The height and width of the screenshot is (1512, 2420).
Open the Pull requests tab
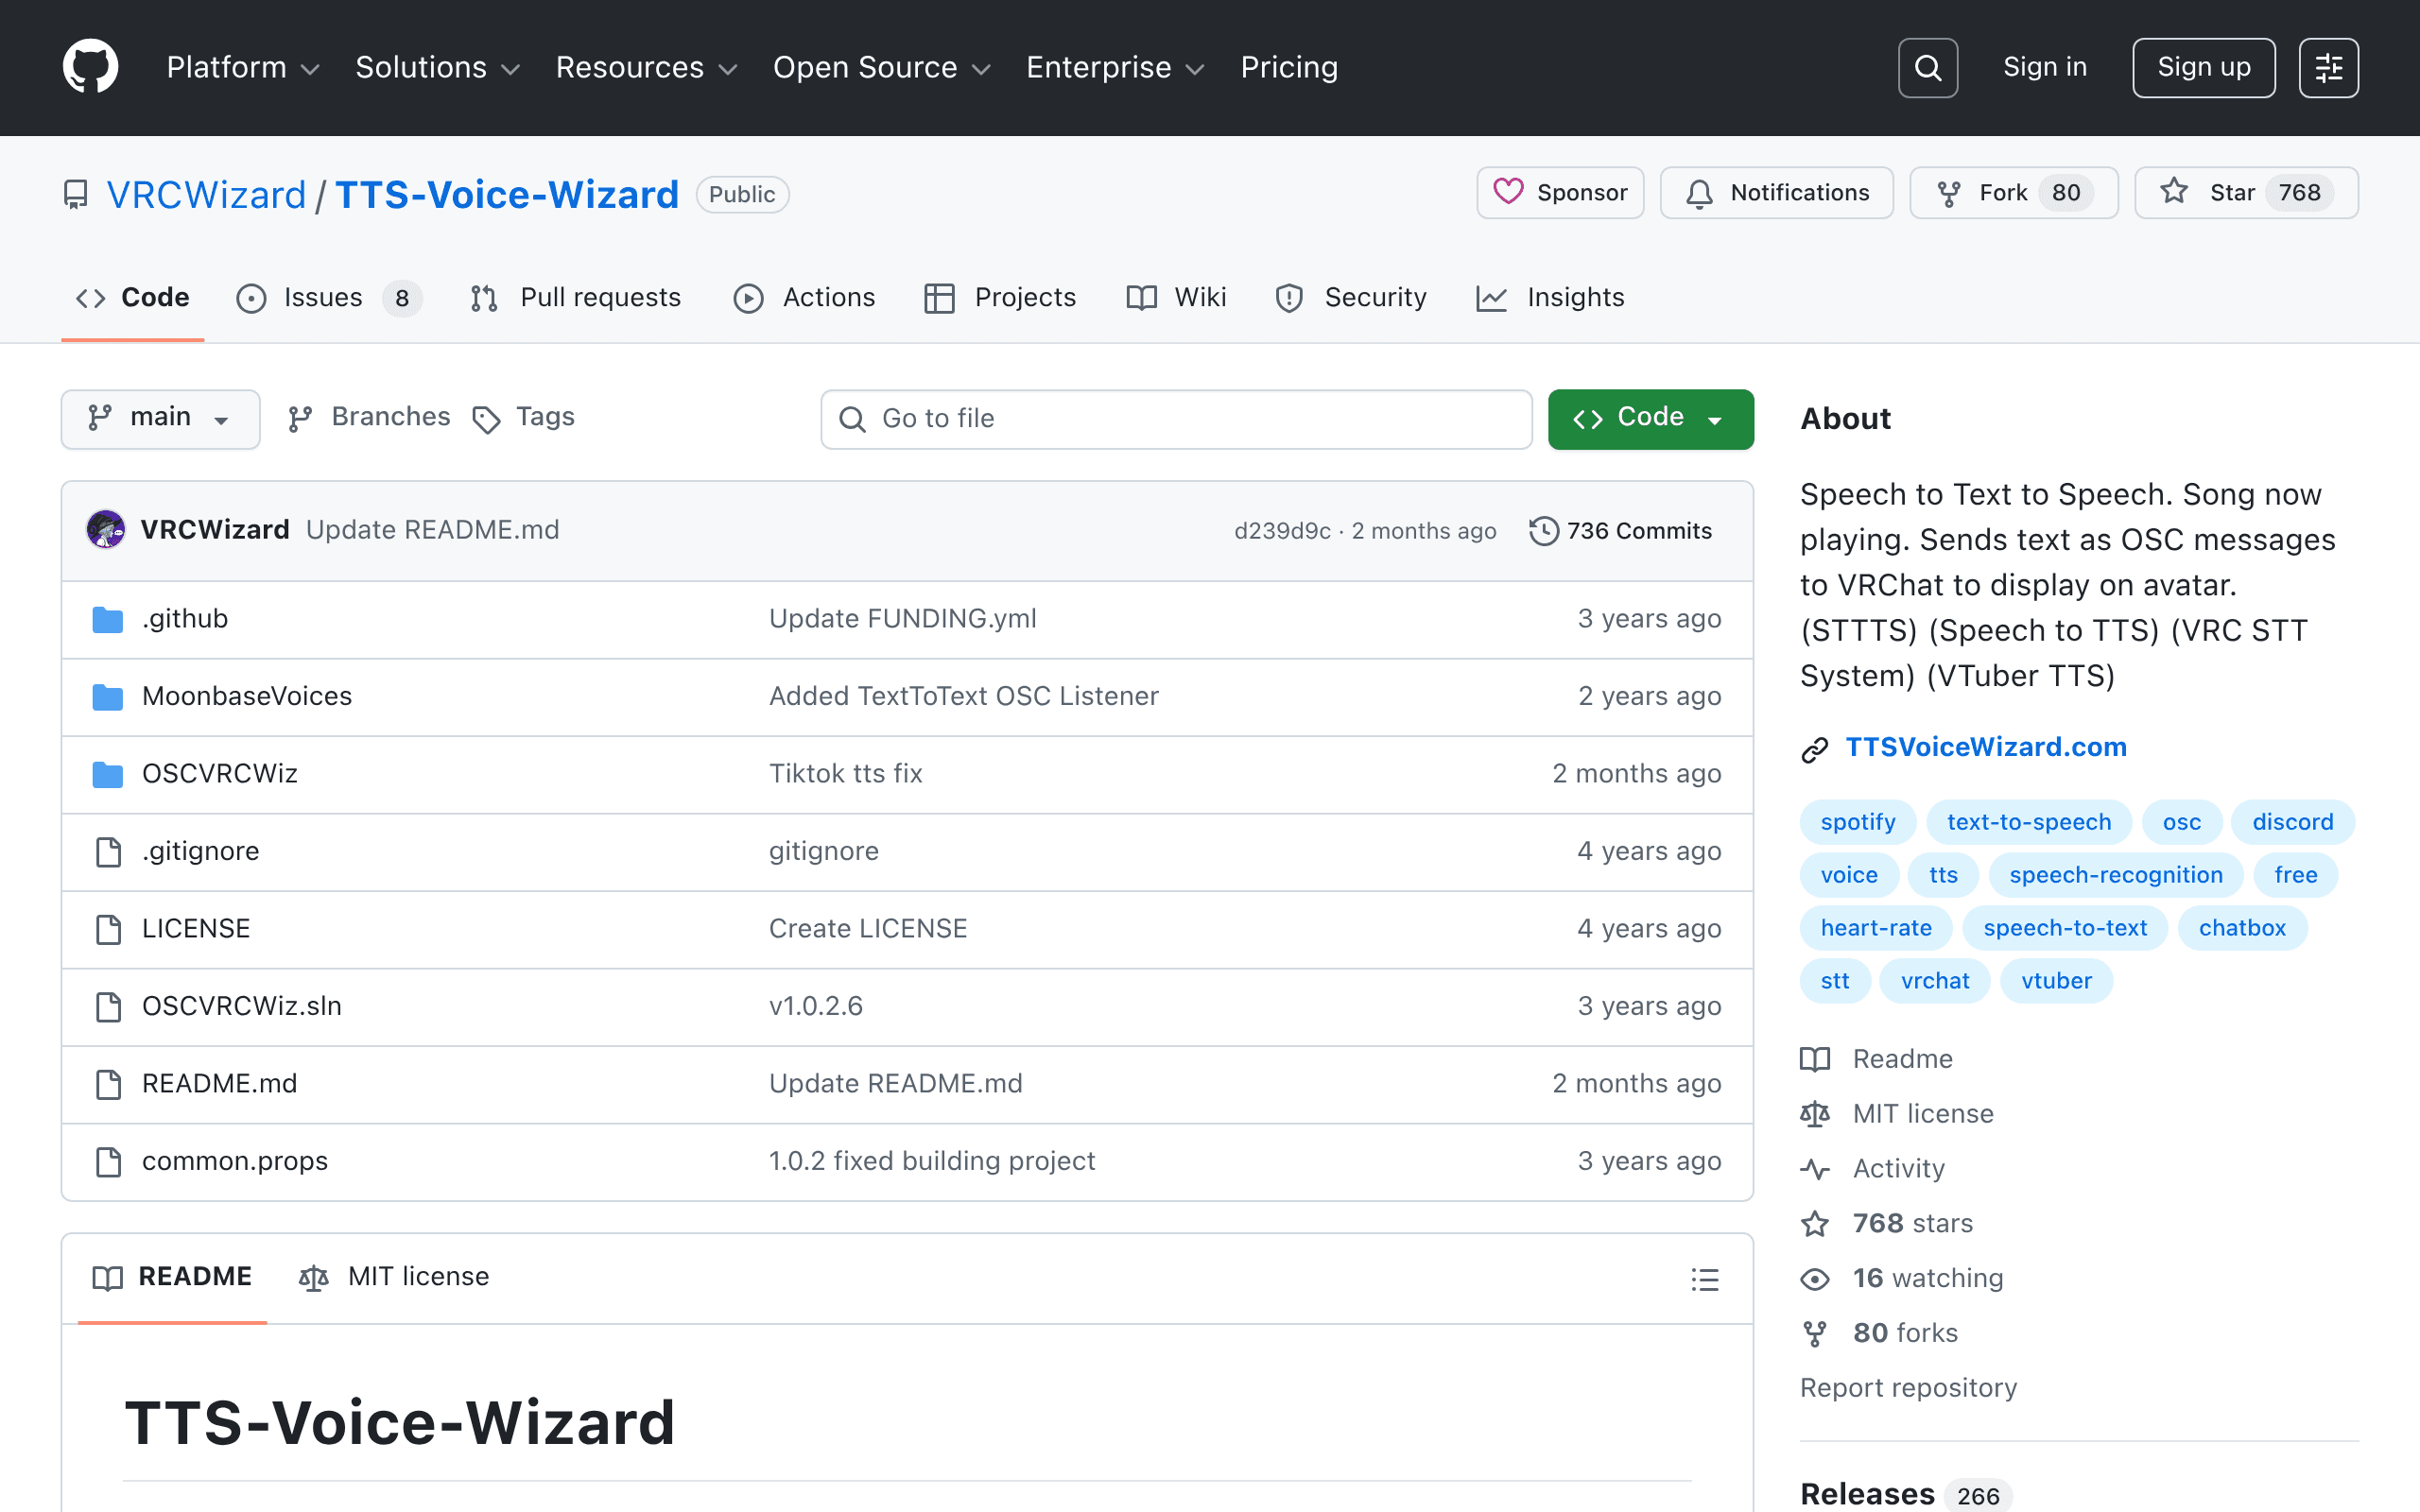coord(575,298)
